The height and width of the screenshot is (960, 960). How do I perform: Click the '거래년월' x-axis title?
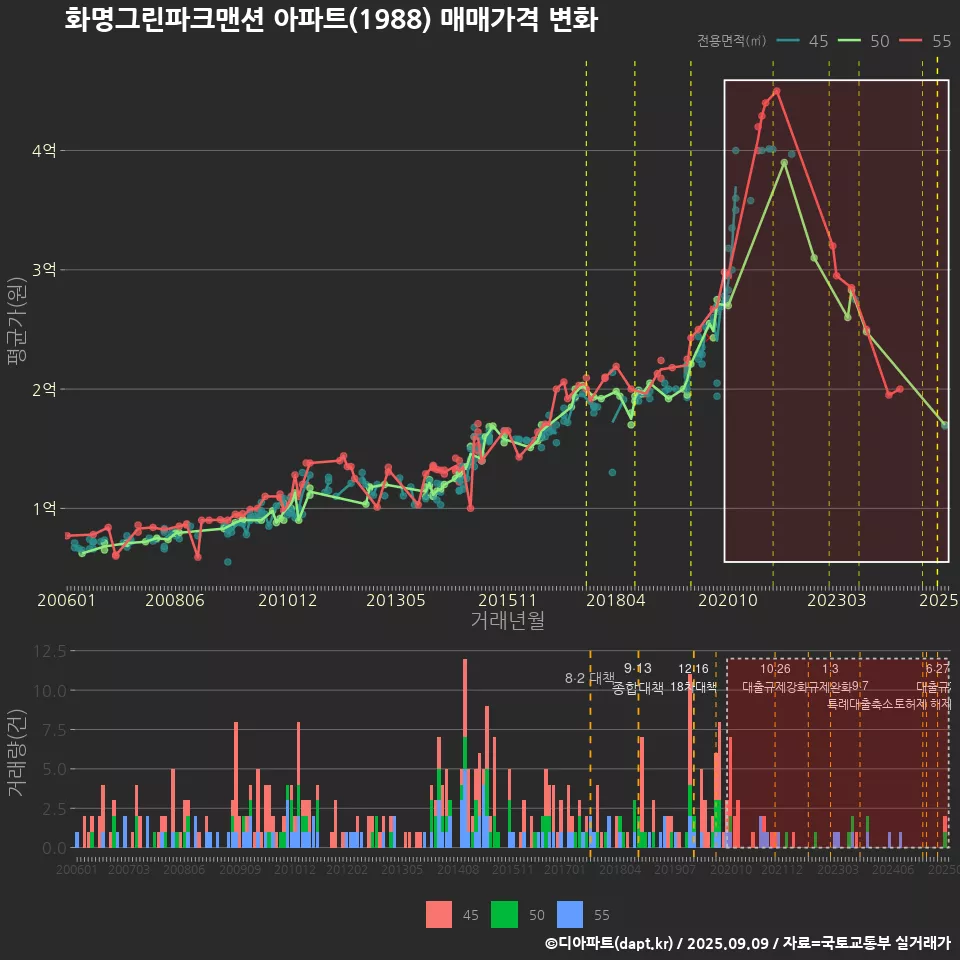(508, 620)
